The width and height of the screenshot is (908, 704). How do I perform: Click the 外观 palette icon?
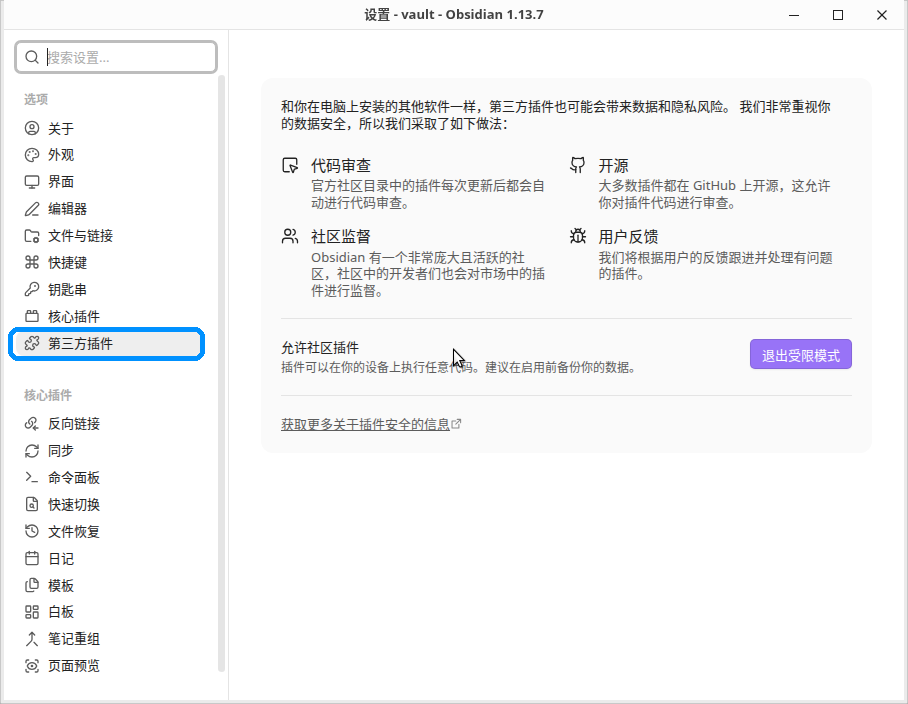[x=32, y=155]
